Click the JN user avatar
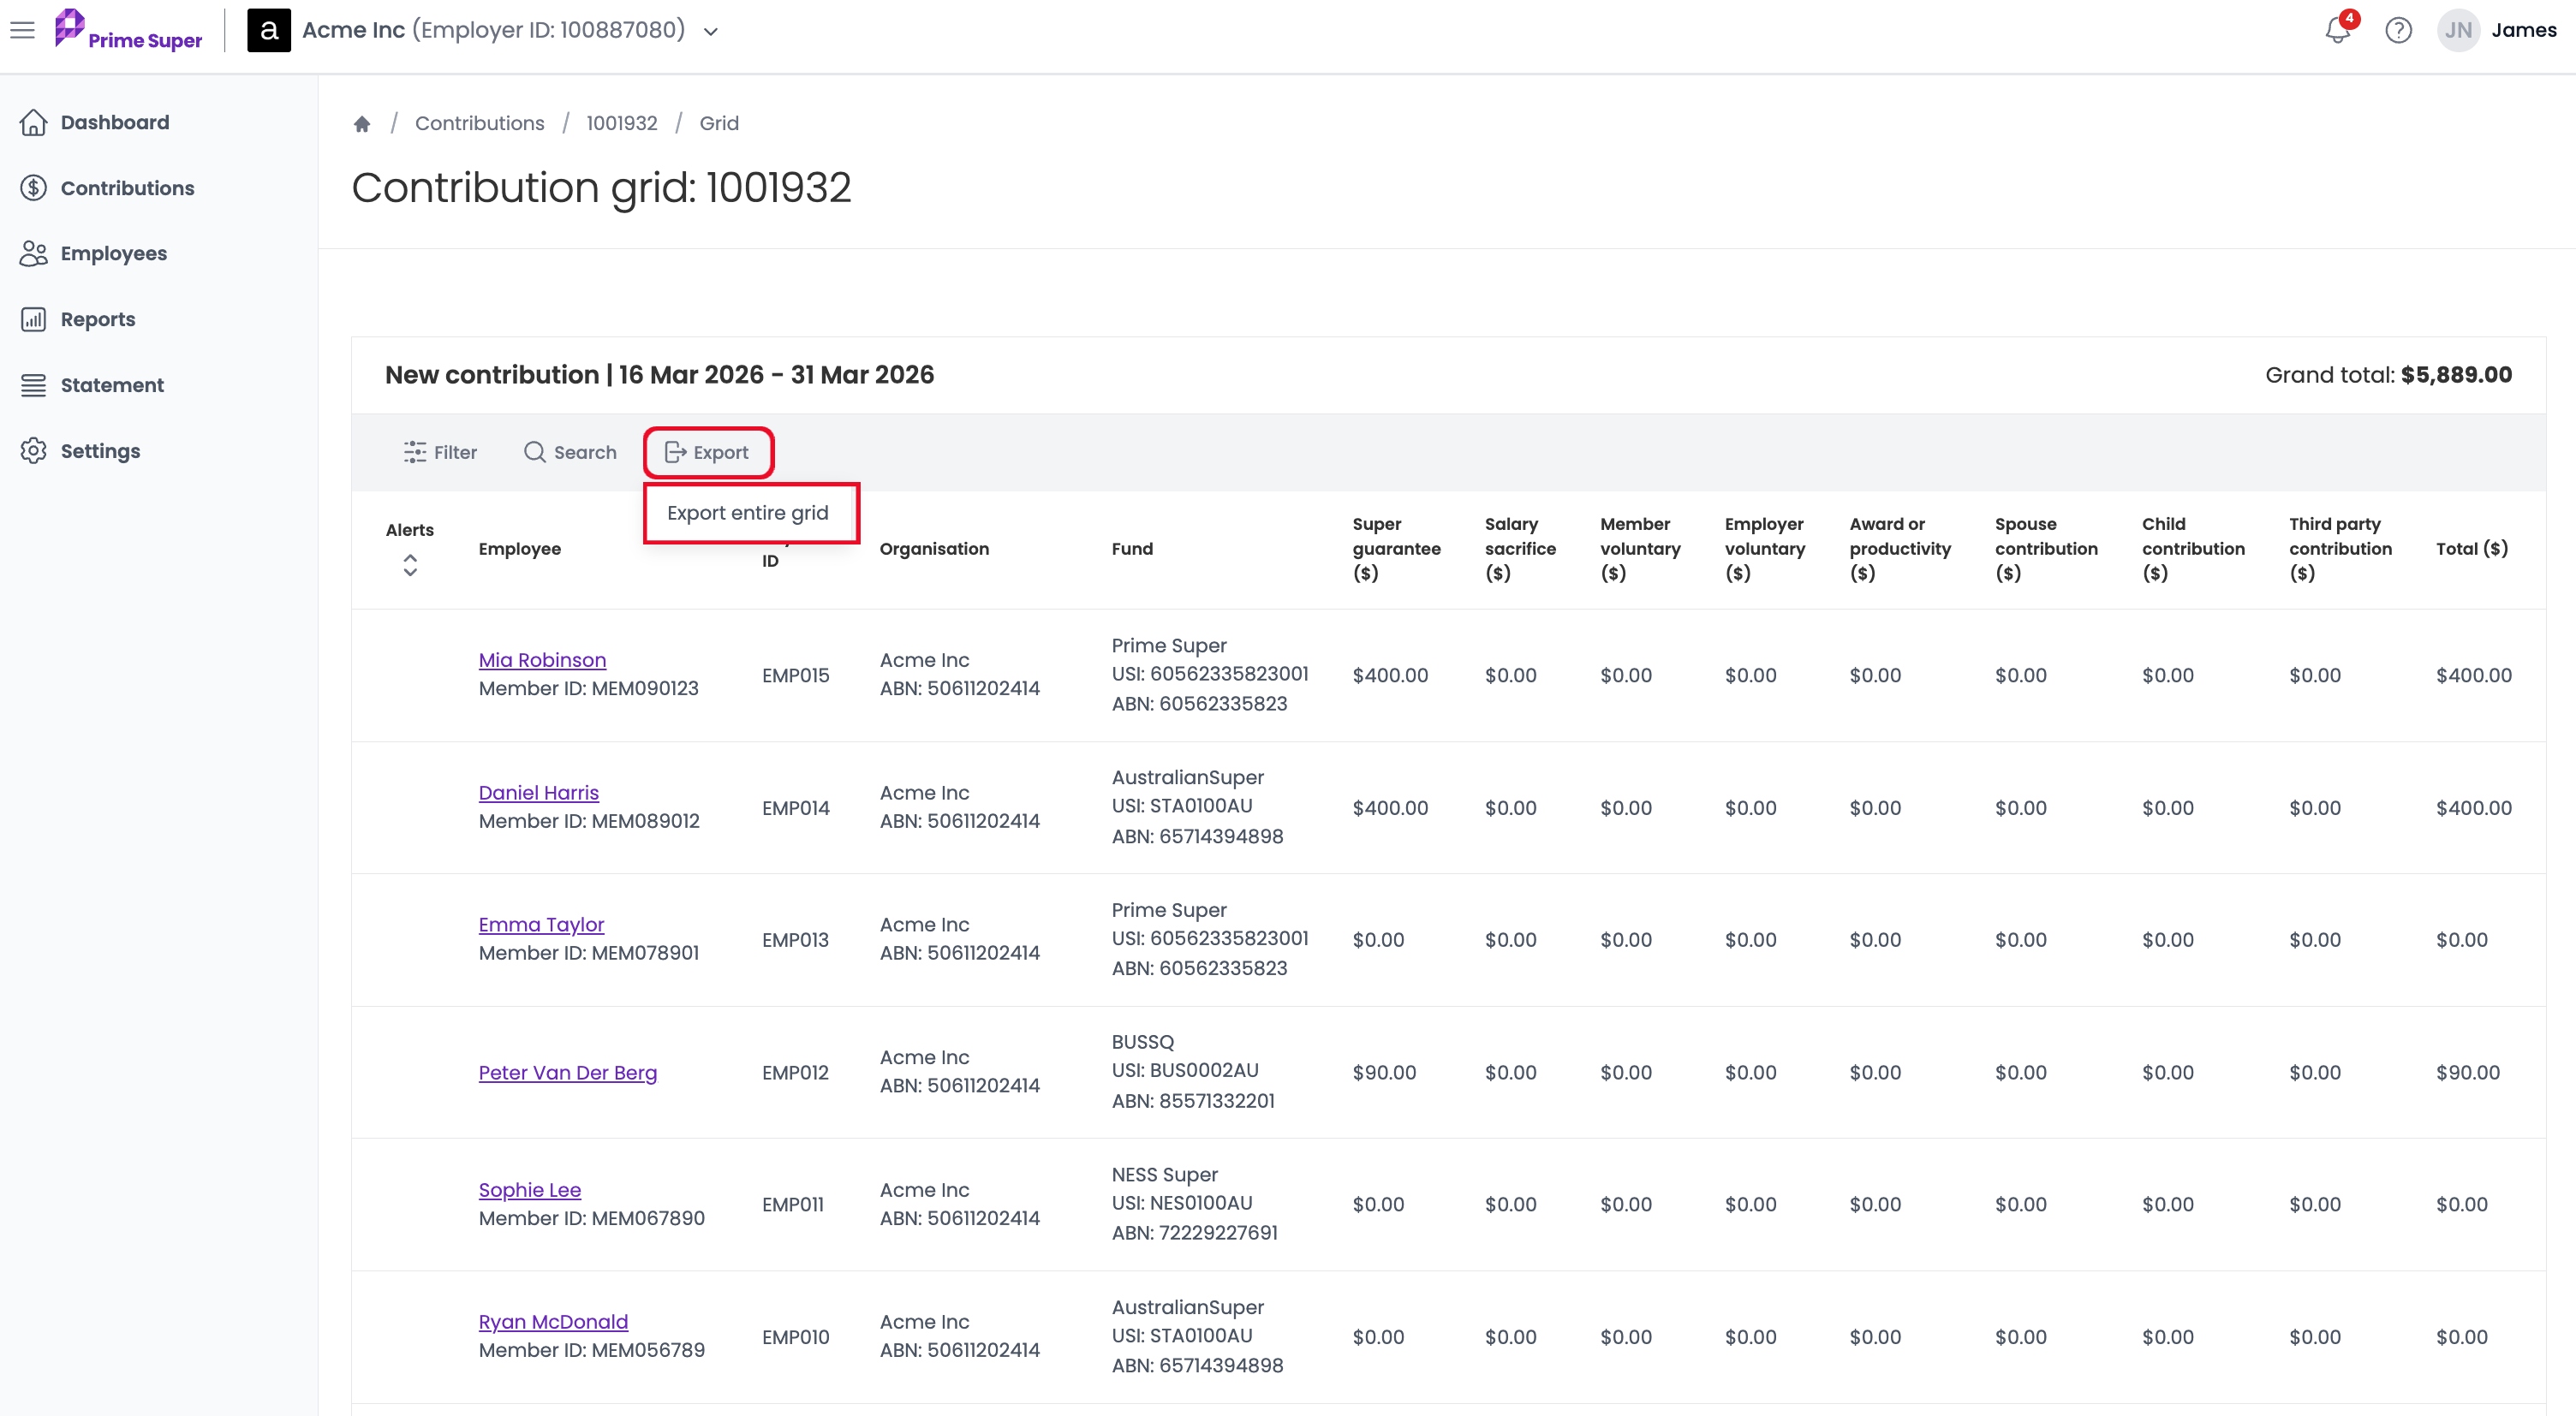Screen dimensions: 2576x1416 pos(2458,30)
